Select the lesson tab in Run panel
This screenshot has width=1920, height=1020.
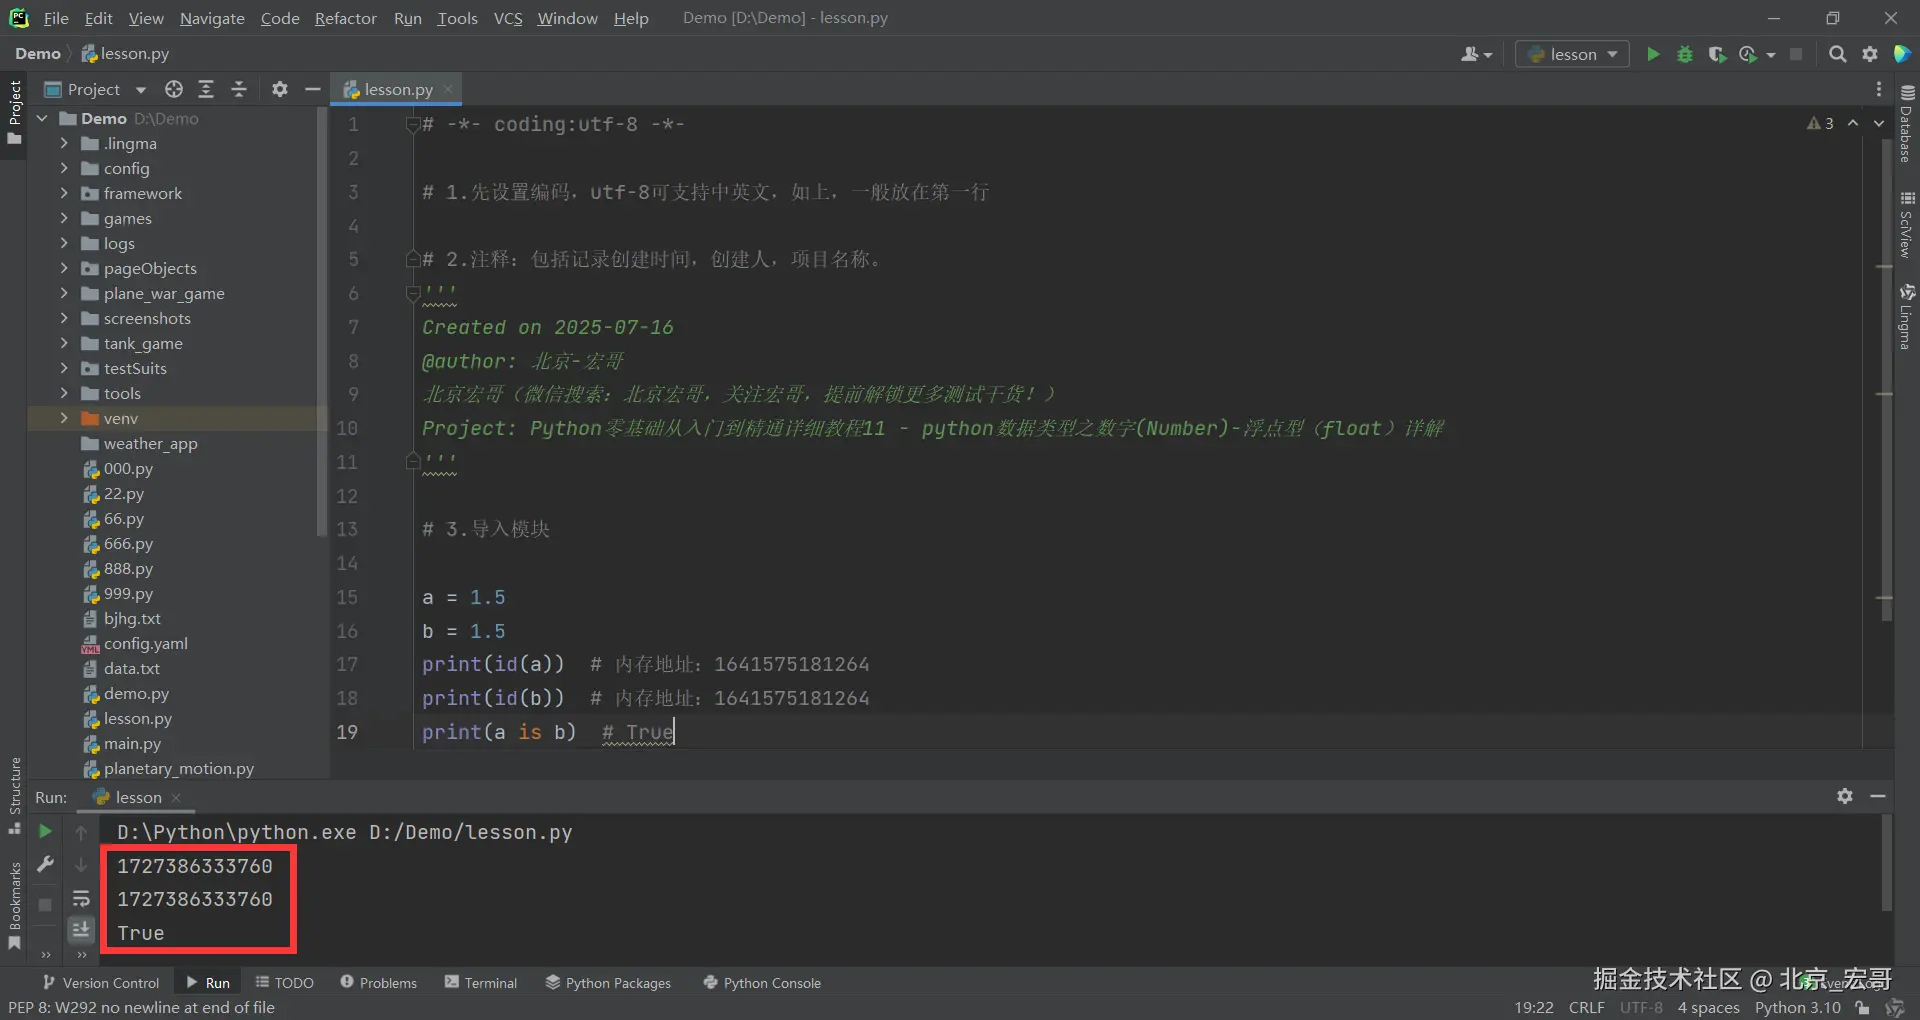(137, 797)
